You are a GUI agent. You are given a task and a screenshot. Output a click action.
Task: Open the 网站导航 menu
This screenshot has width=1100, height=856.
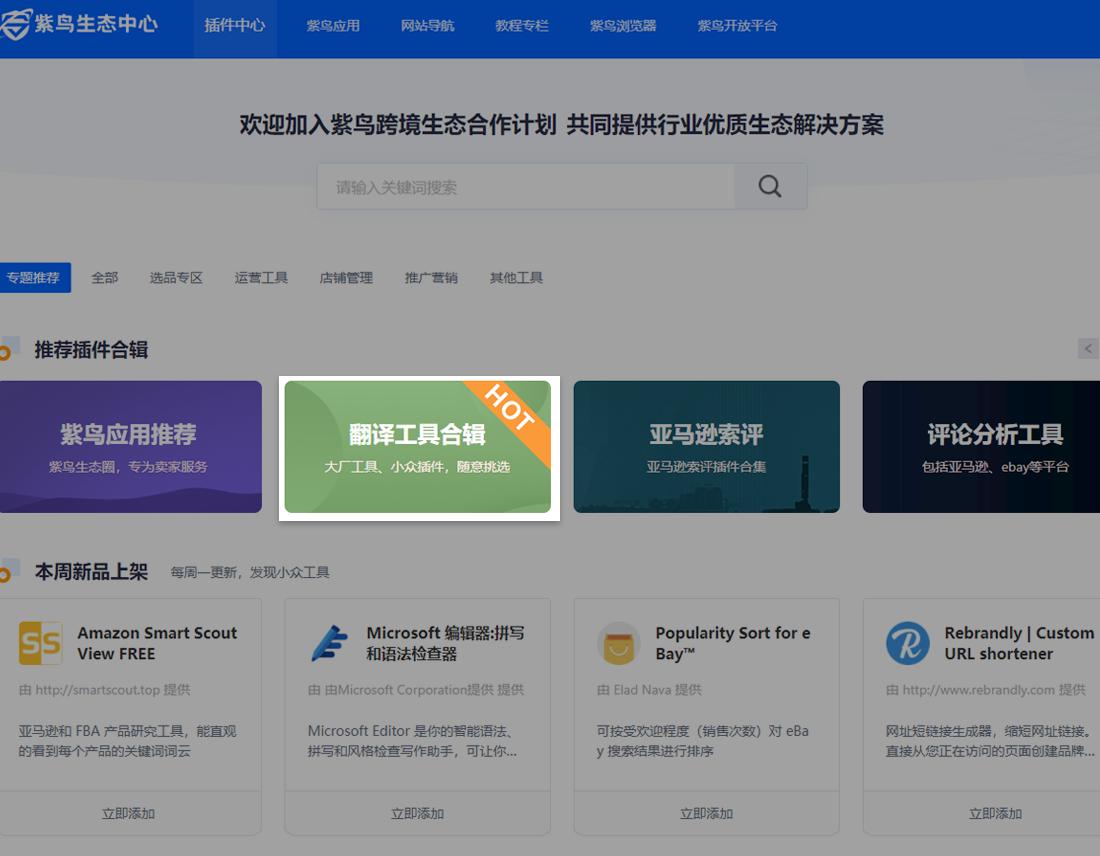point(427,27)
